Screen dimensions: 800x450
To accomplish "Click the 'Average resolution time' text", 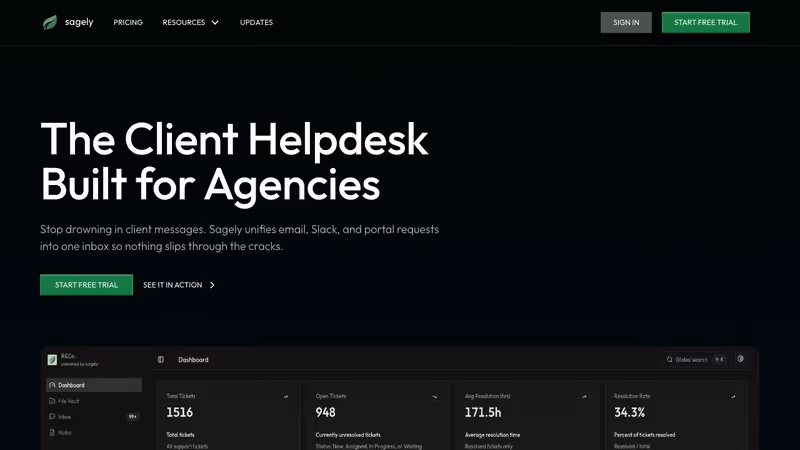I will (x=492, y=435).
